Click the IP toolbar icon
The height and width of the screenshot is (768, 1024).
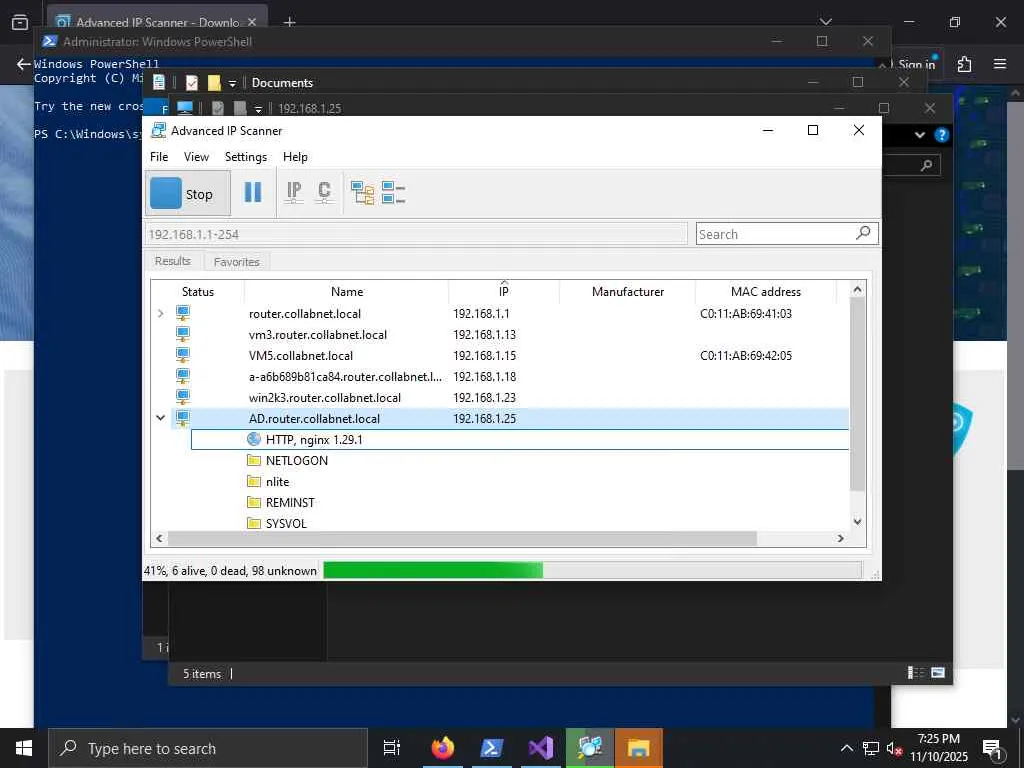point(294,192)
